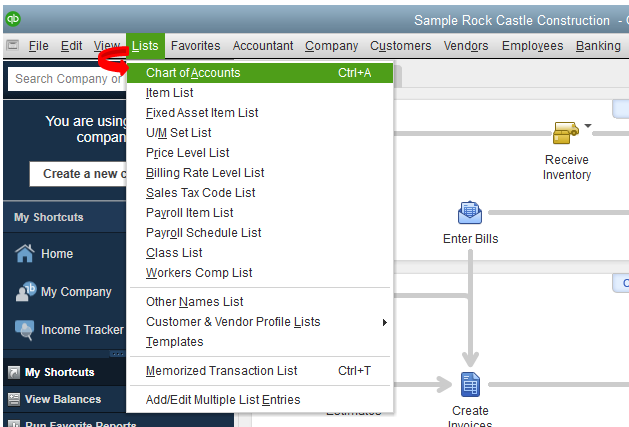Image resolution: width=629 pixels, height=427 pixels.
Task: Open Class List entry
Action: [x=260, y=253]
